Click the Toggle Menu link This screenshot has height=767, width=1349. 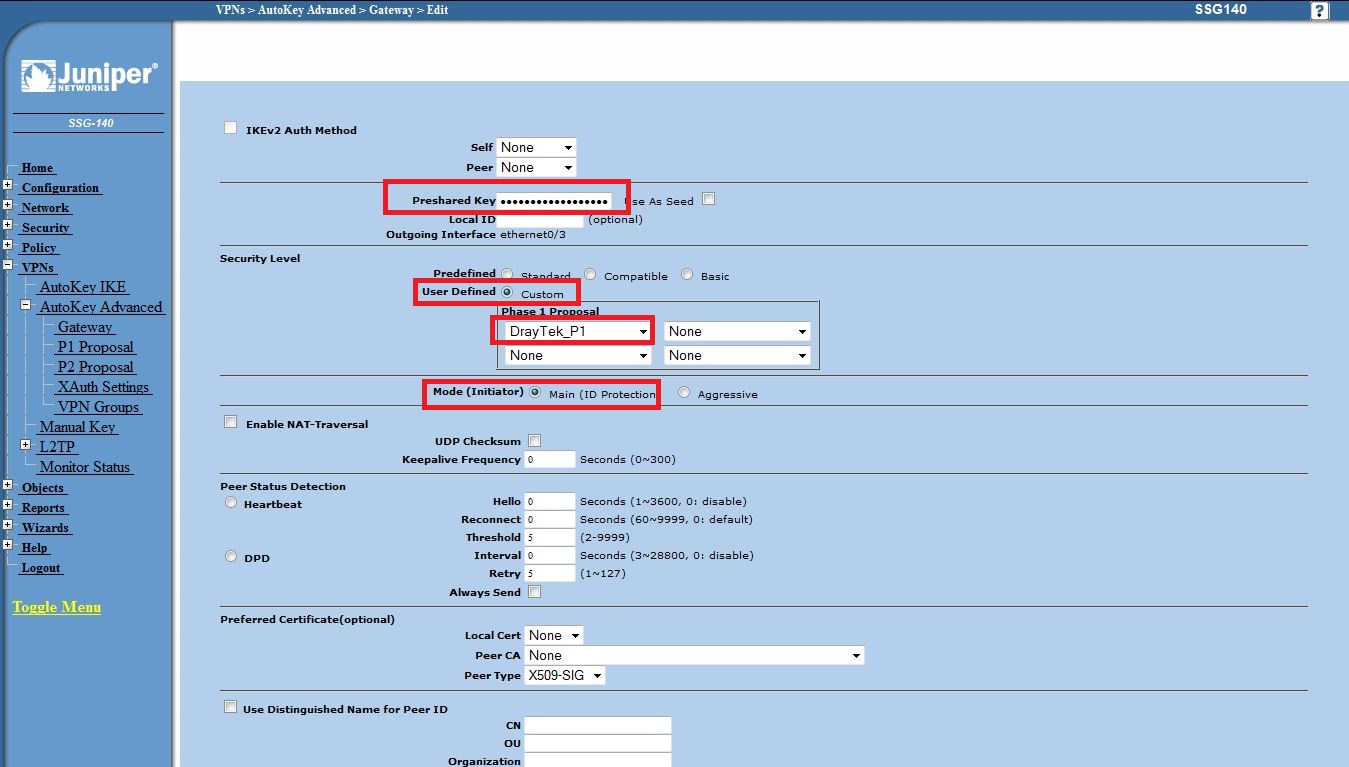[x=56, y=607]
